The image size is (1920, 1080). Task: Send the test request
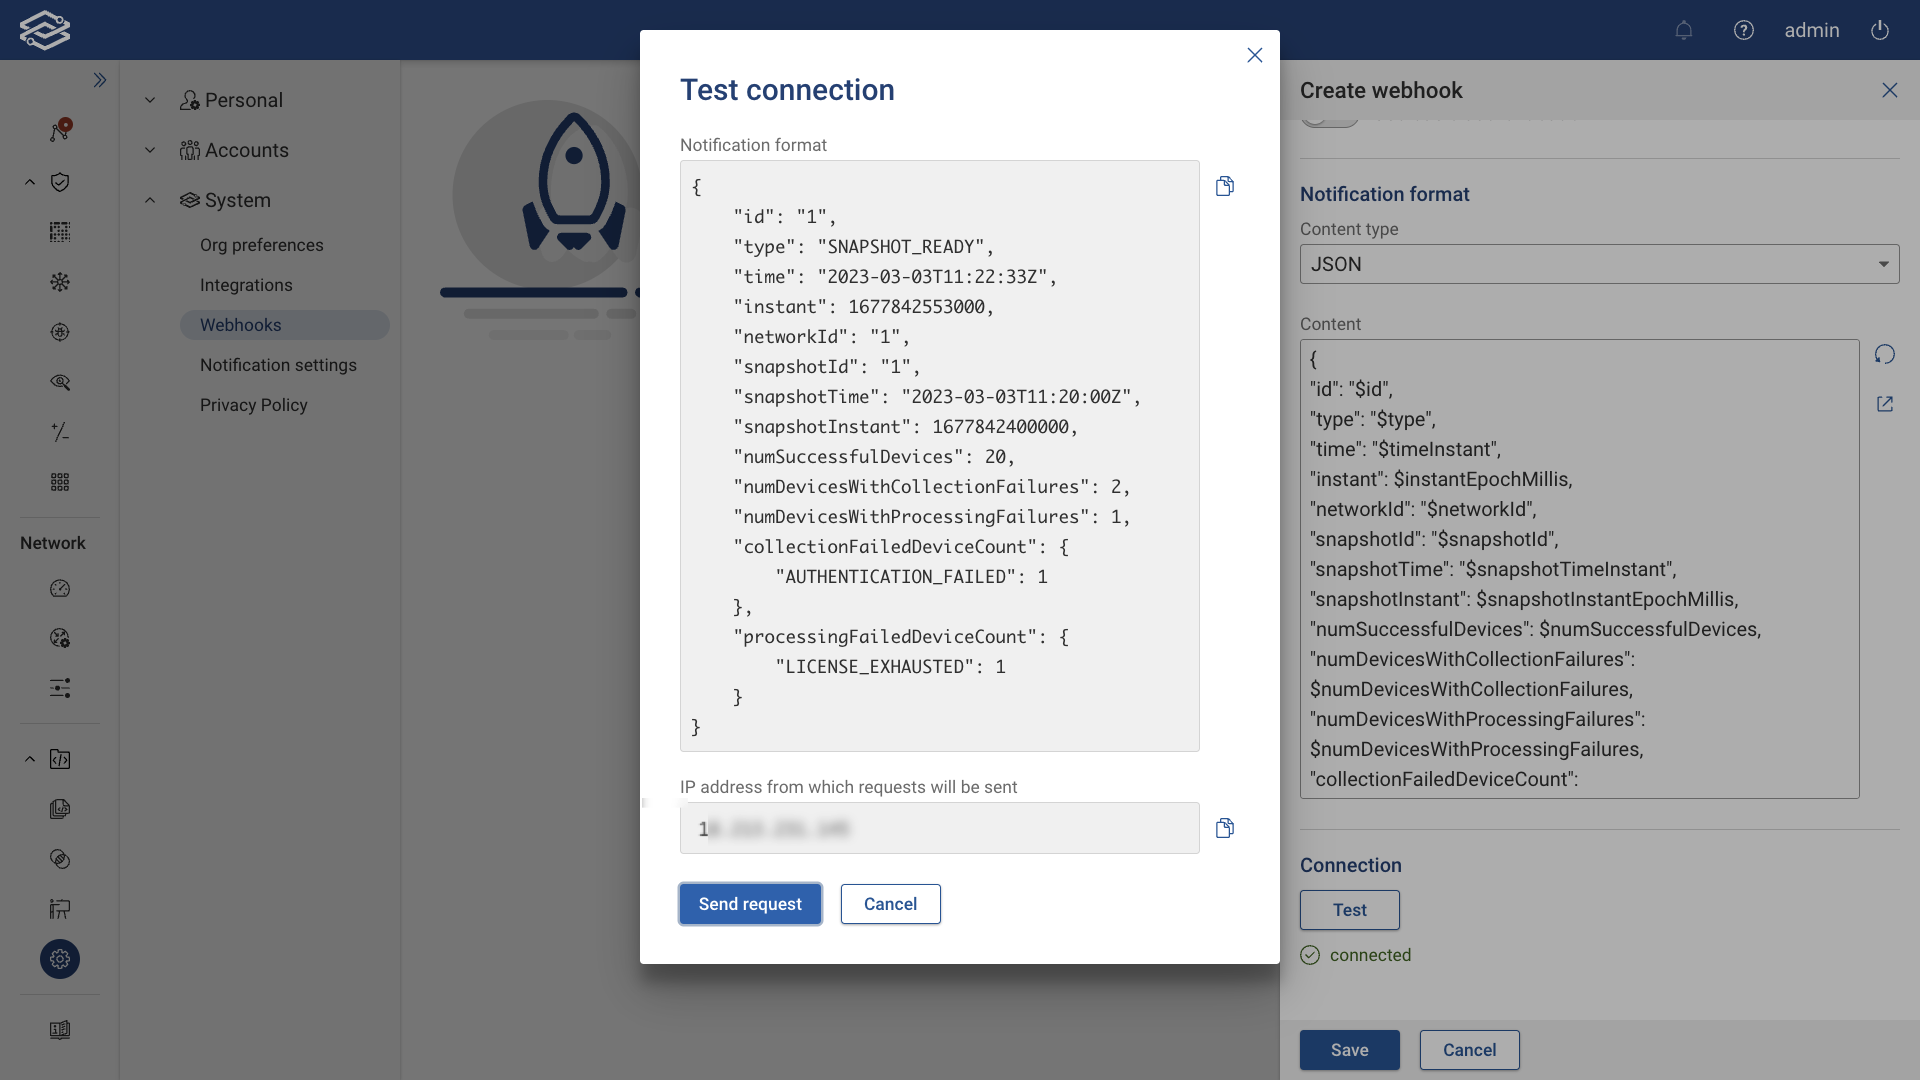(x=750, y=903)
